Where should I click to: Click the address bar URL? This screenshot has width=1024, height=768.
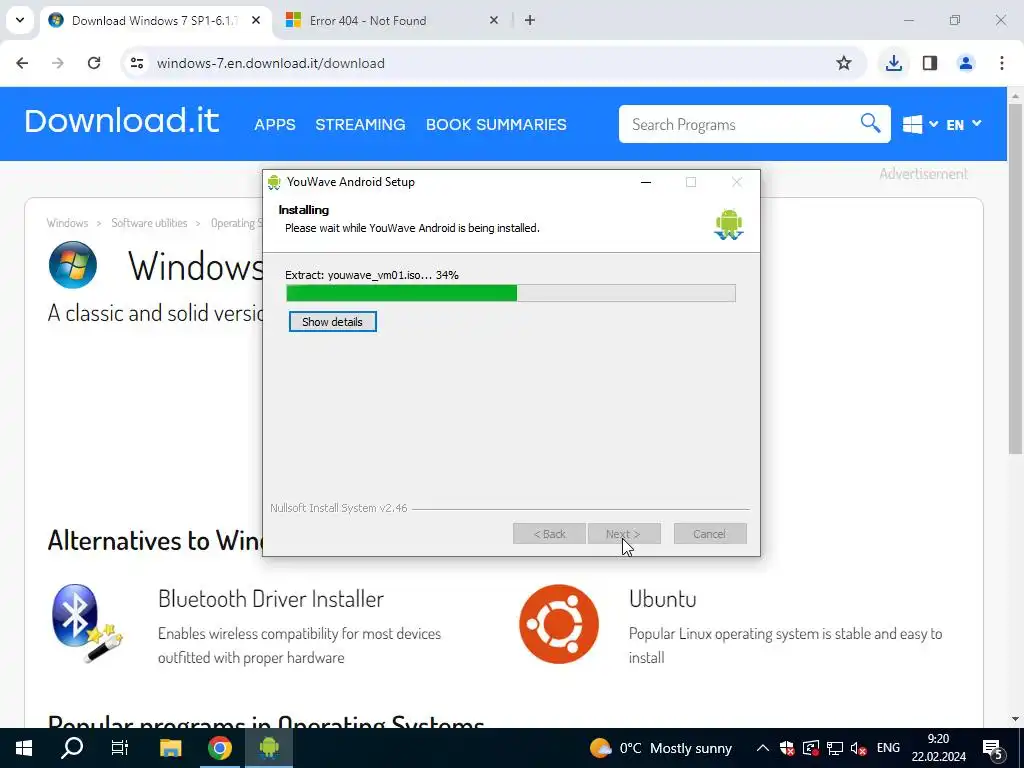pyautogui.click(x=270, y=63)
